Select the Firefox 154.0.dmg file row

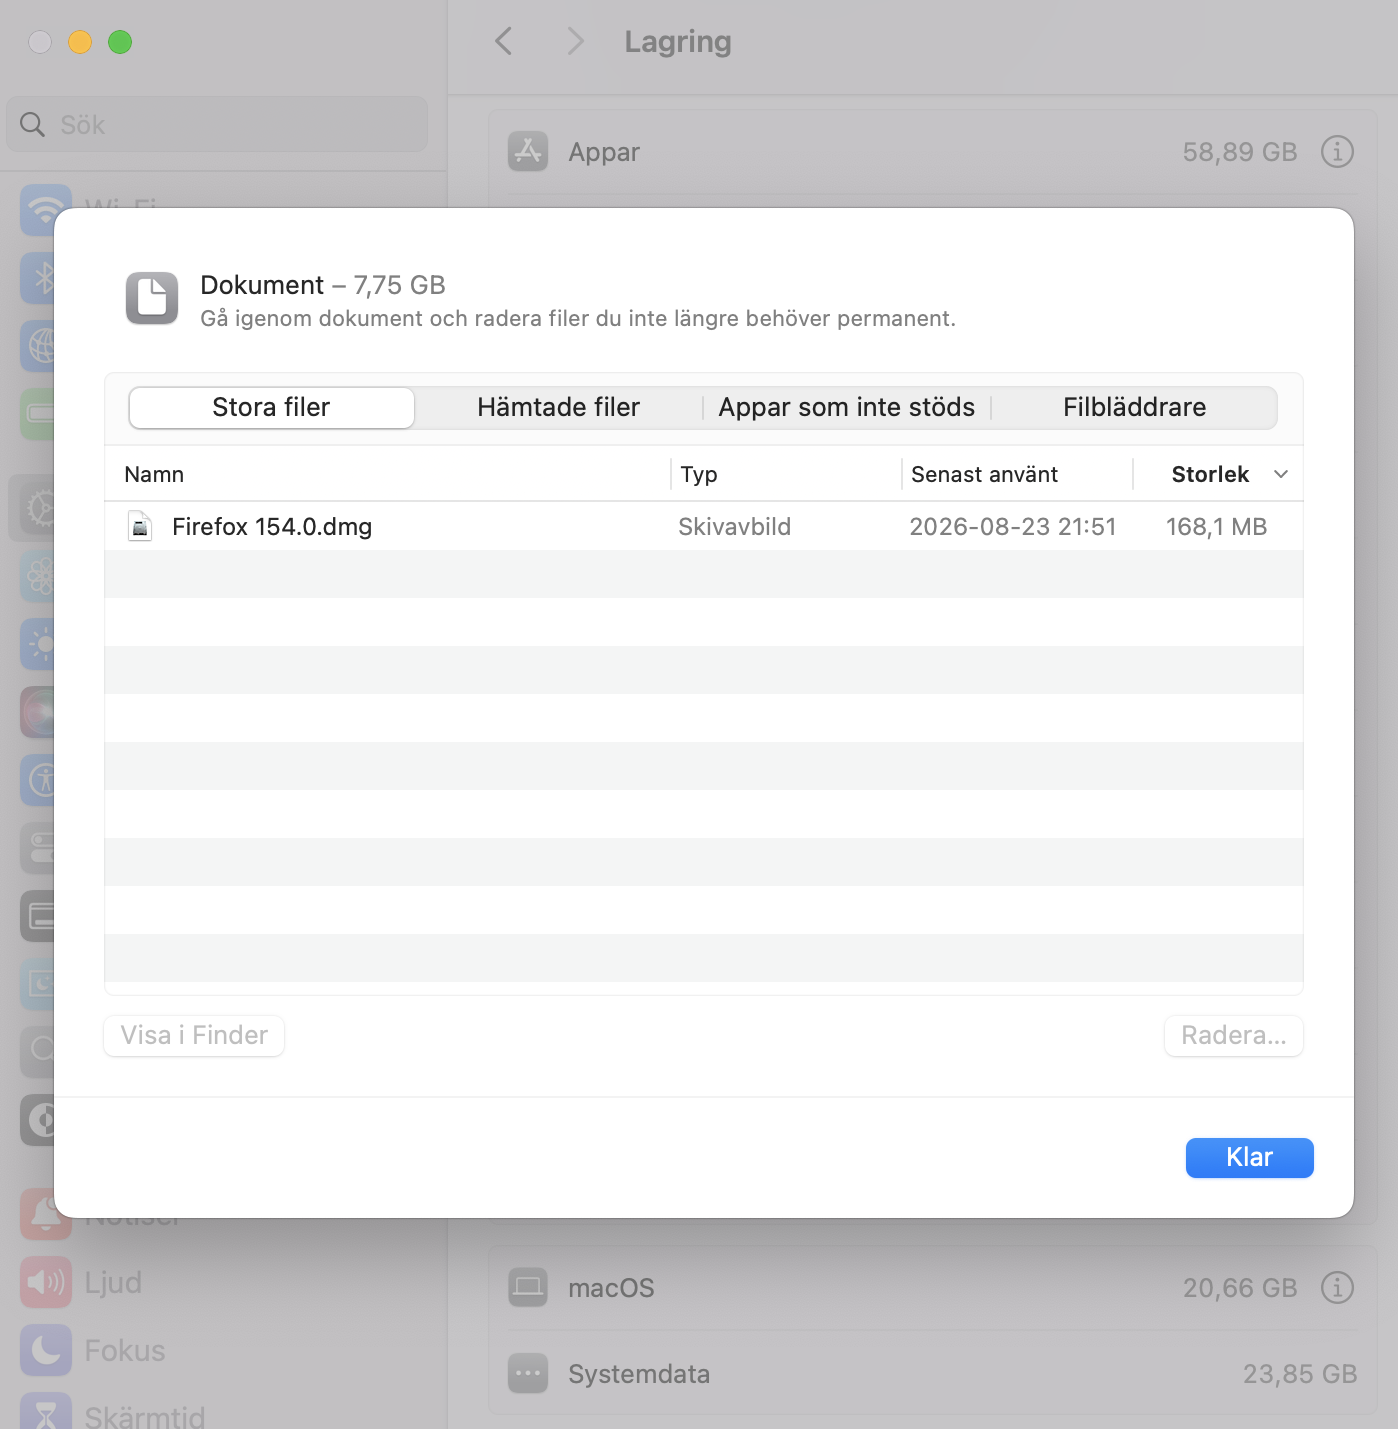point(703,526)
